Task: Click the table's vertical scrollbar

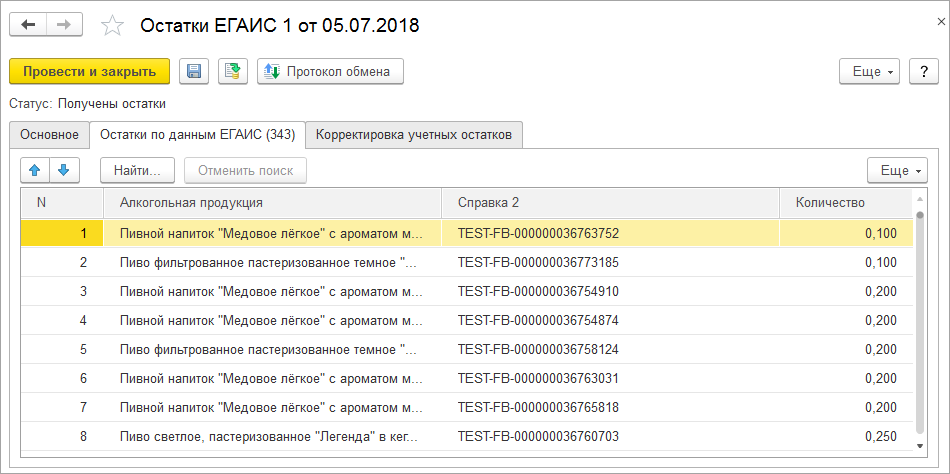Action: [x=919, y=320]
